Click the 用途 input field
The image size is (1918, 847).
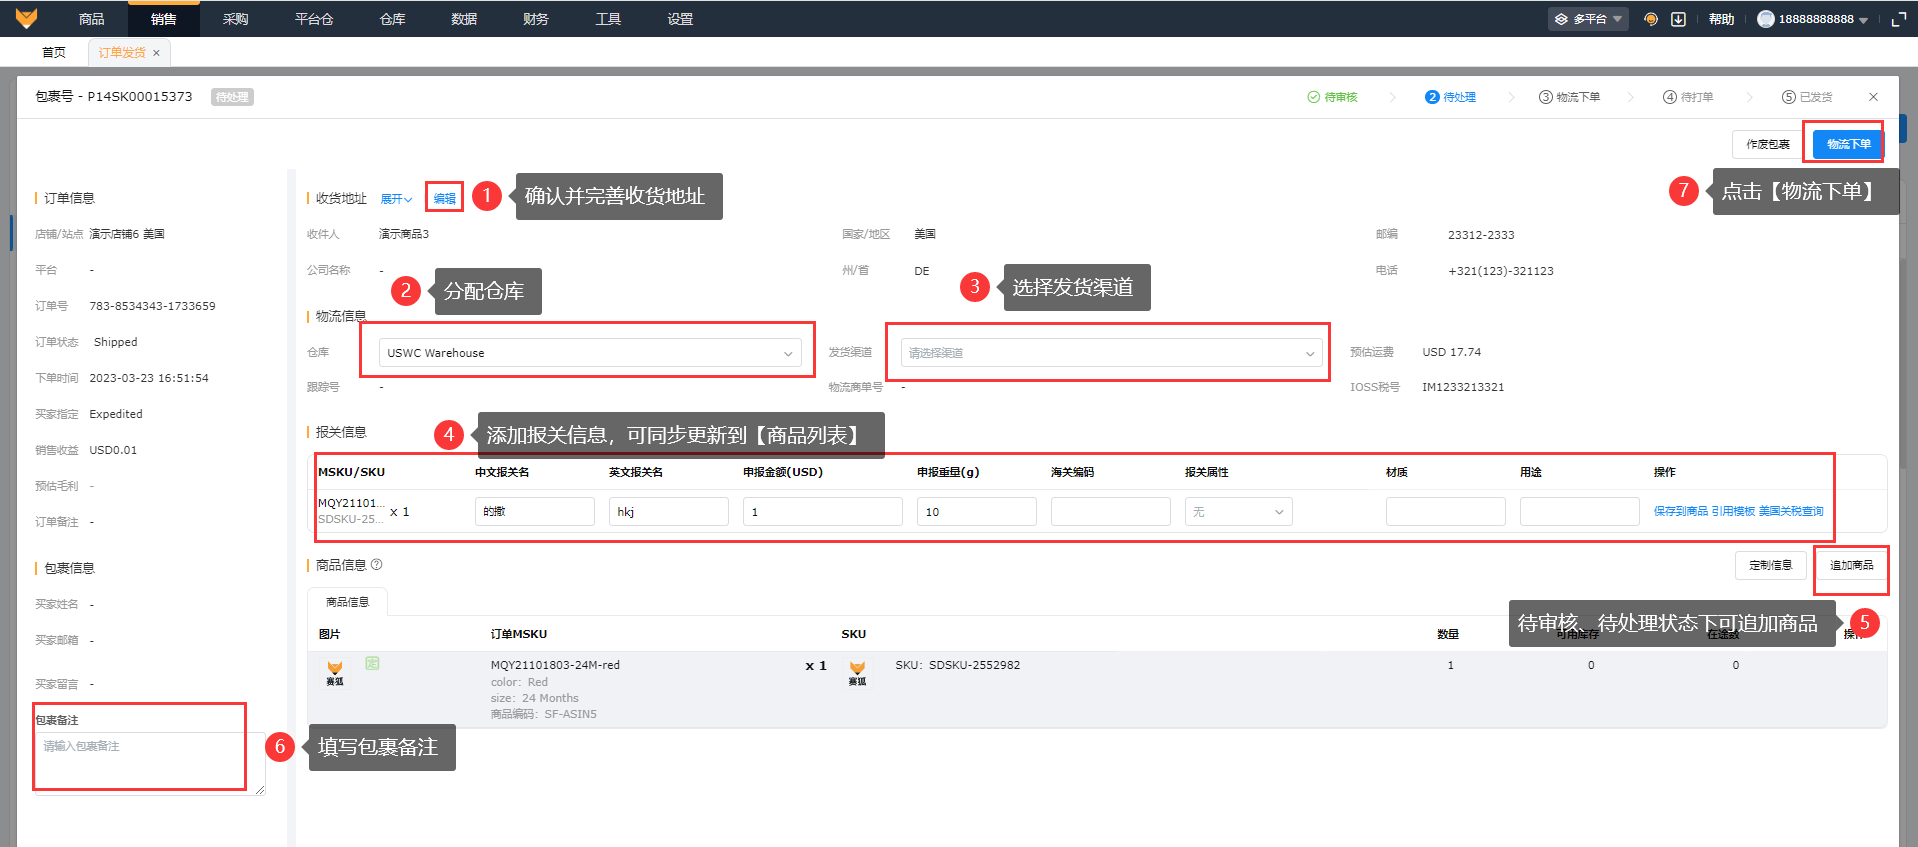click(1580, 512)
